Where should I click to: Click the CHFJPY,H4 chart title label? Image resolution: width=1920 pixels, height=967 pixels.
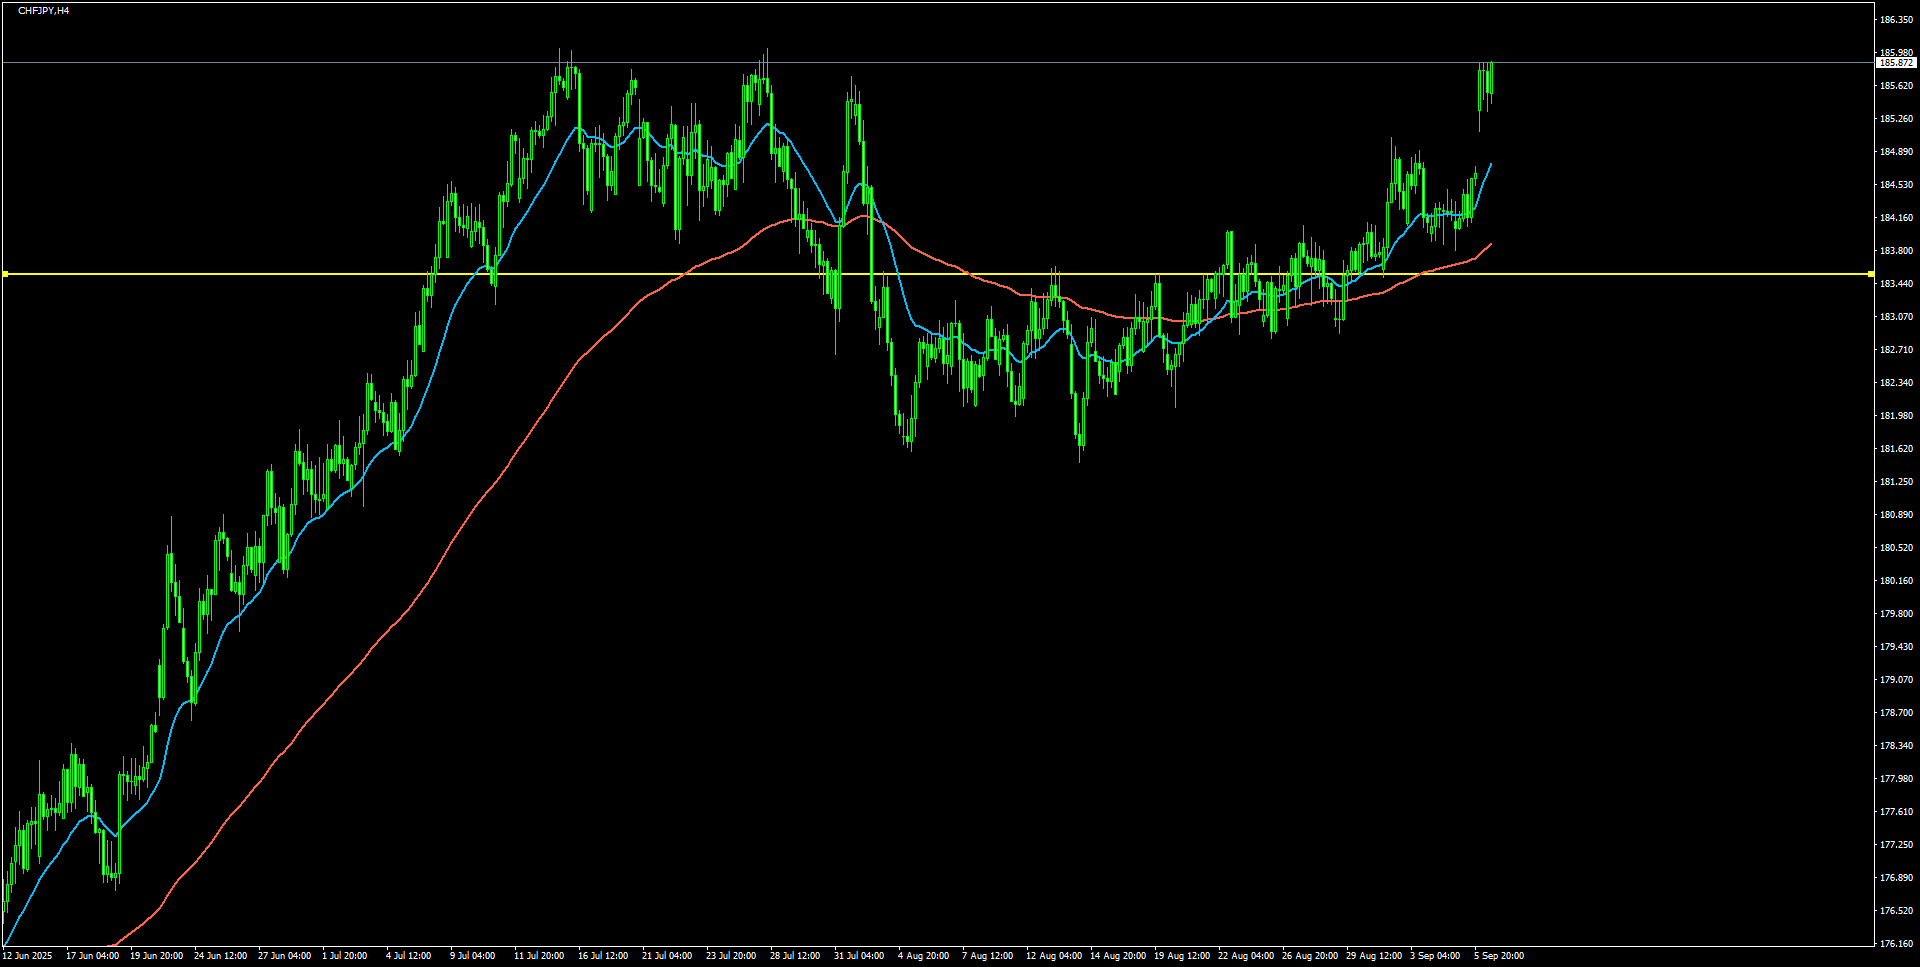(43, 11)
